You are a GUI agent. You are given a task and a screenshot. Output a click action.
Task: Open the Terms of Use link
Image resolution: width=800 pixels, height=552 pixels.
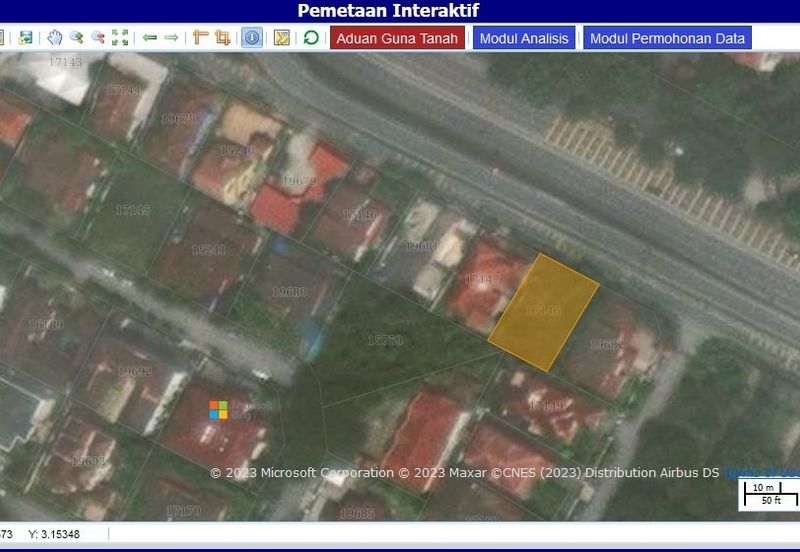click(x=761, y=473)
